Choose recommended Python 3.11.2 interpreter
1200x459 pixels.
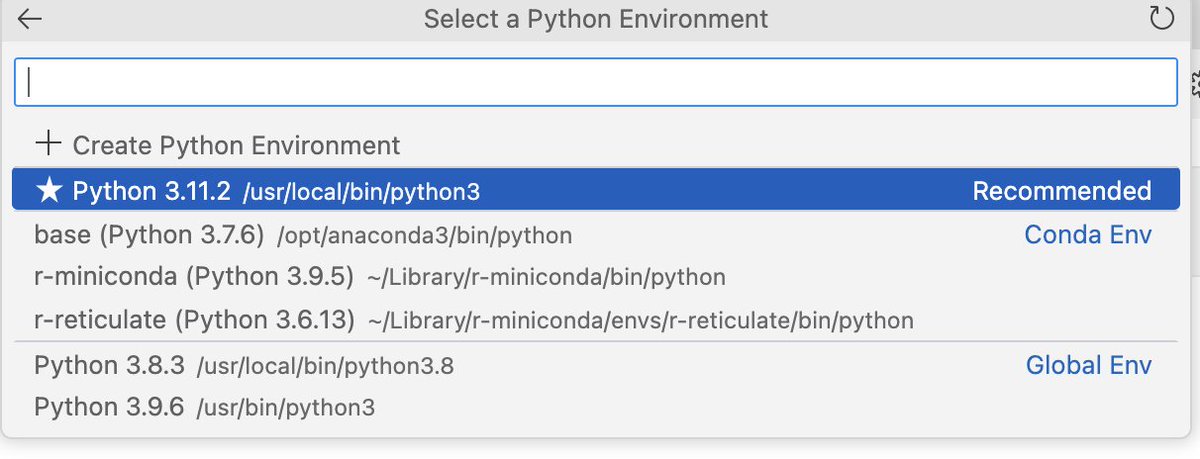pos(595,190)
